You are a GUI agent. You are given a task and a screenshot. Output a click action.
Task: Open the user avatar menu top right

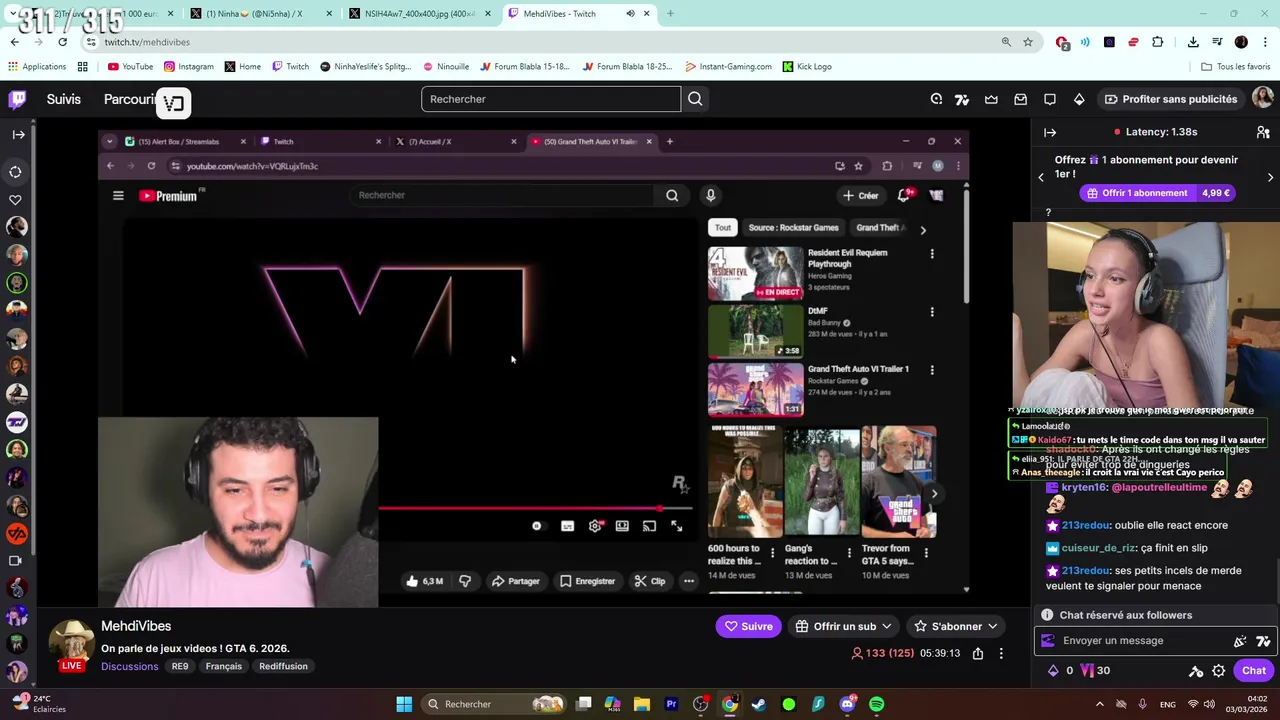1263,98
